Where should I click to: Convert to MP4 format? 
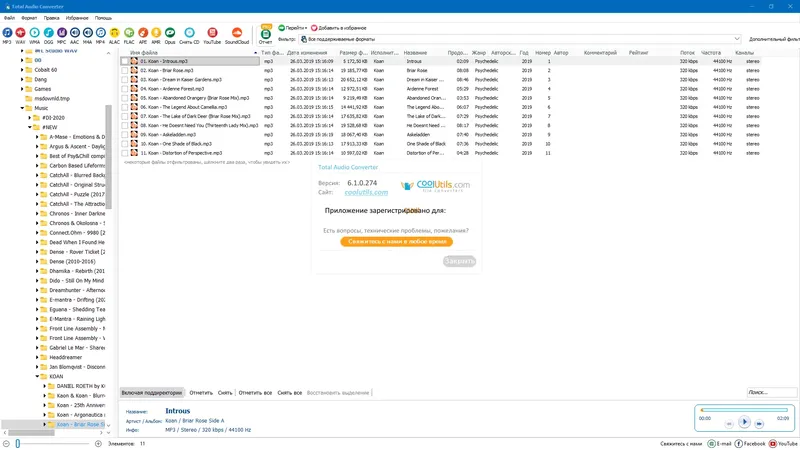101,34
